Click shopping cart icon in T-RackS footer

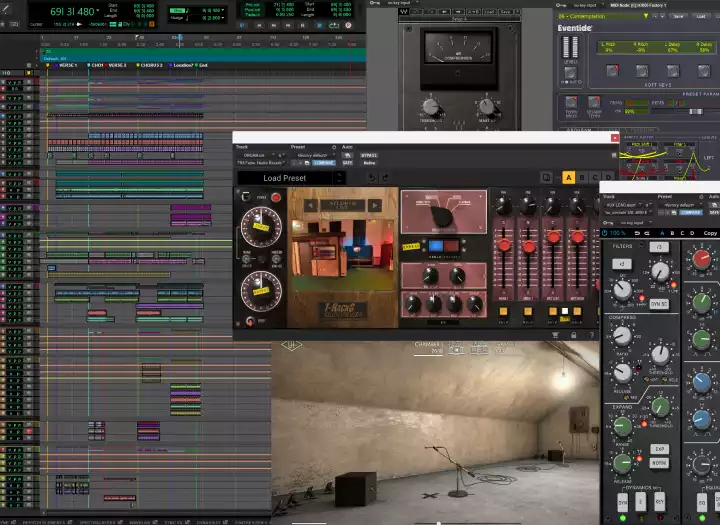(x=556, y=335)
